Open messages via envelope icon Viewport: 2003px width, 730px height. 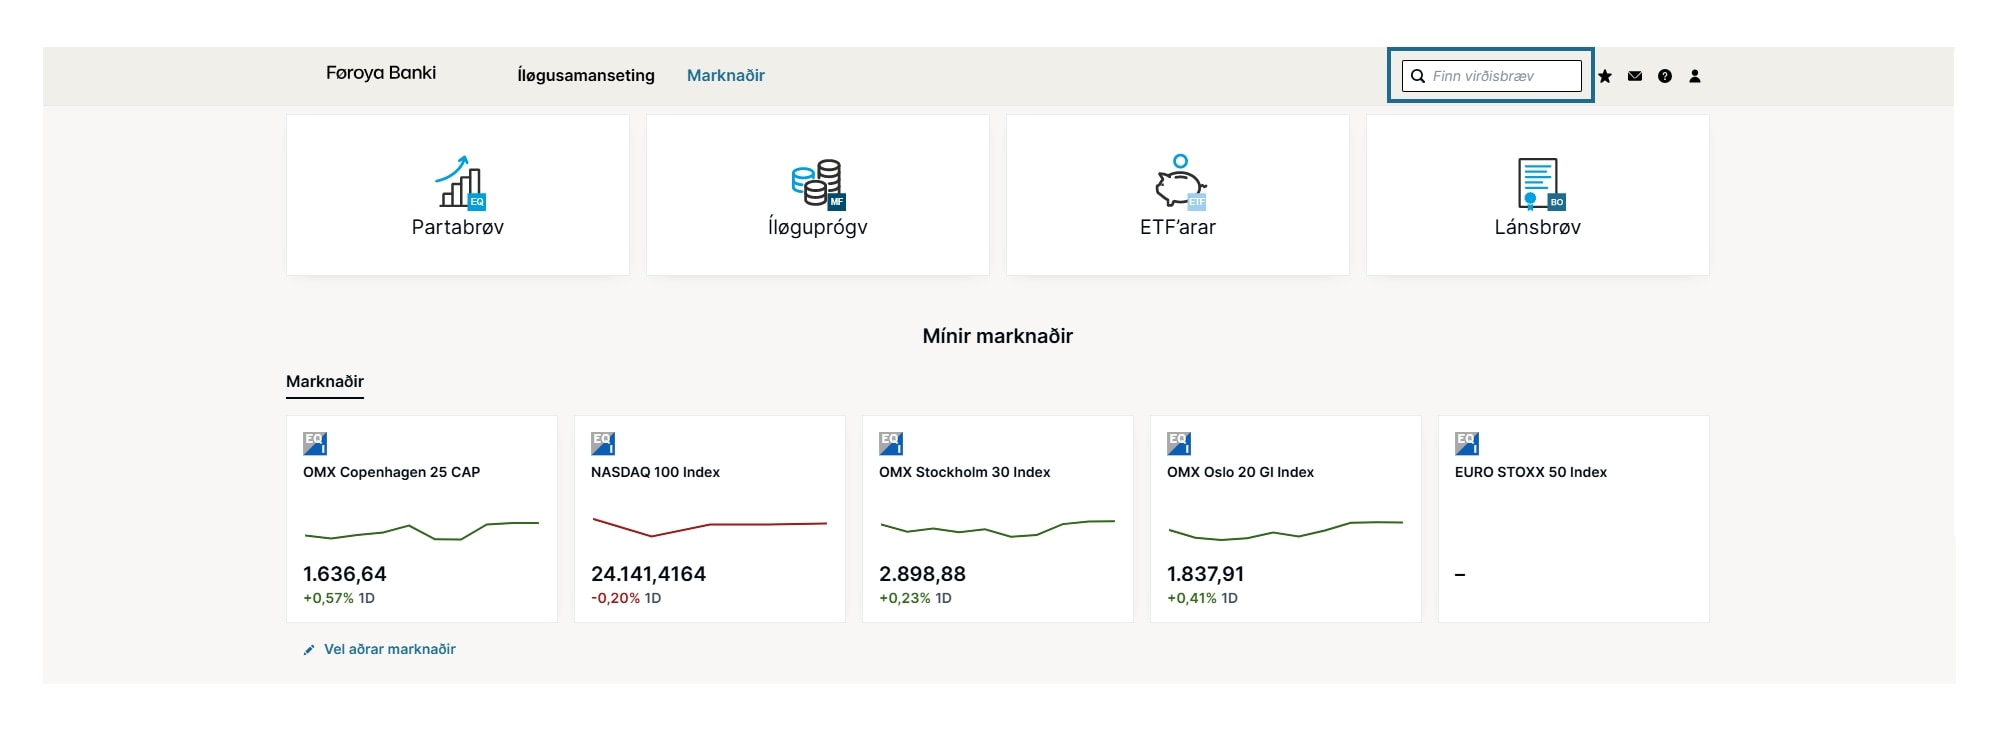click(x=1635, y=76)
